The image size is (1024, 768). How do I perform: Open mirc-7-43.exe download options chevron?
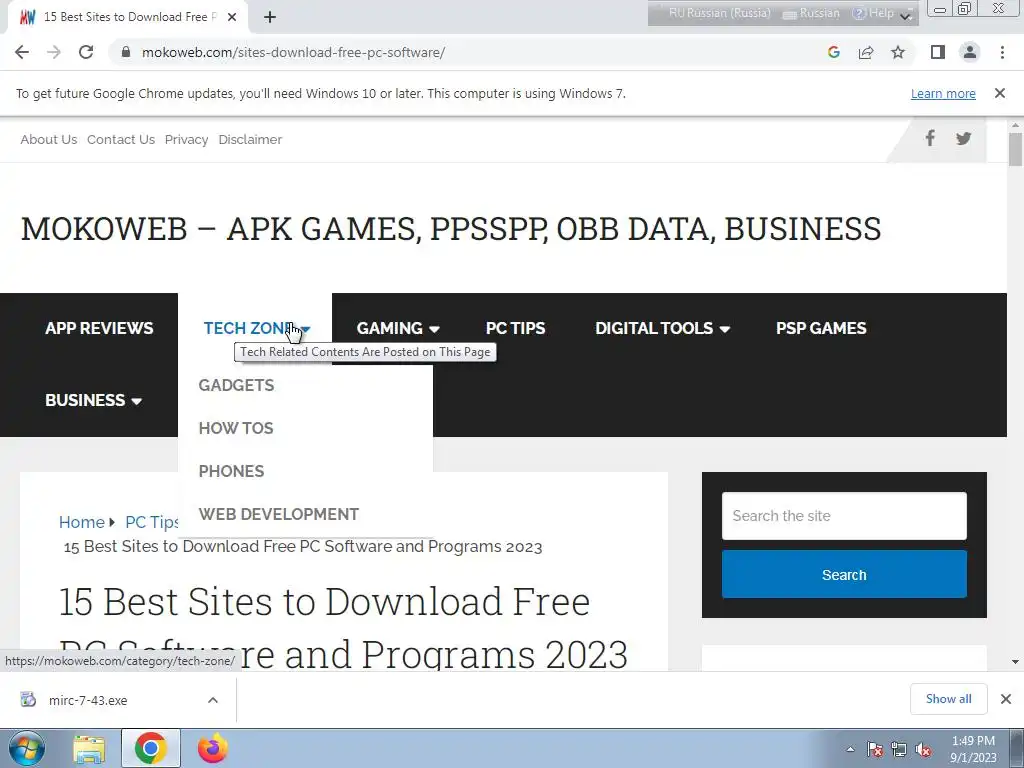(x=213, y=699)
